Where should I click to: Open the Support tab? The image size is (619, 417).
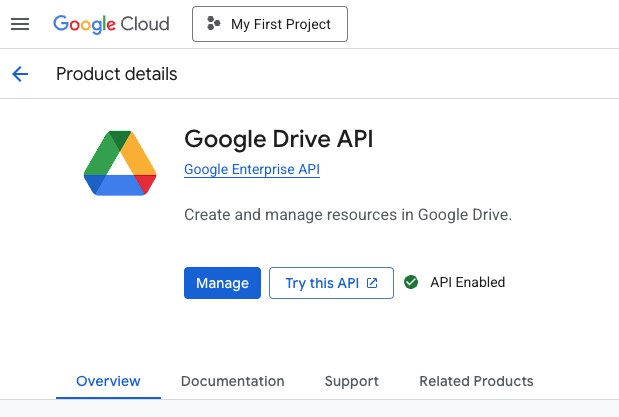pyautogui.click(x=352, y=381)
